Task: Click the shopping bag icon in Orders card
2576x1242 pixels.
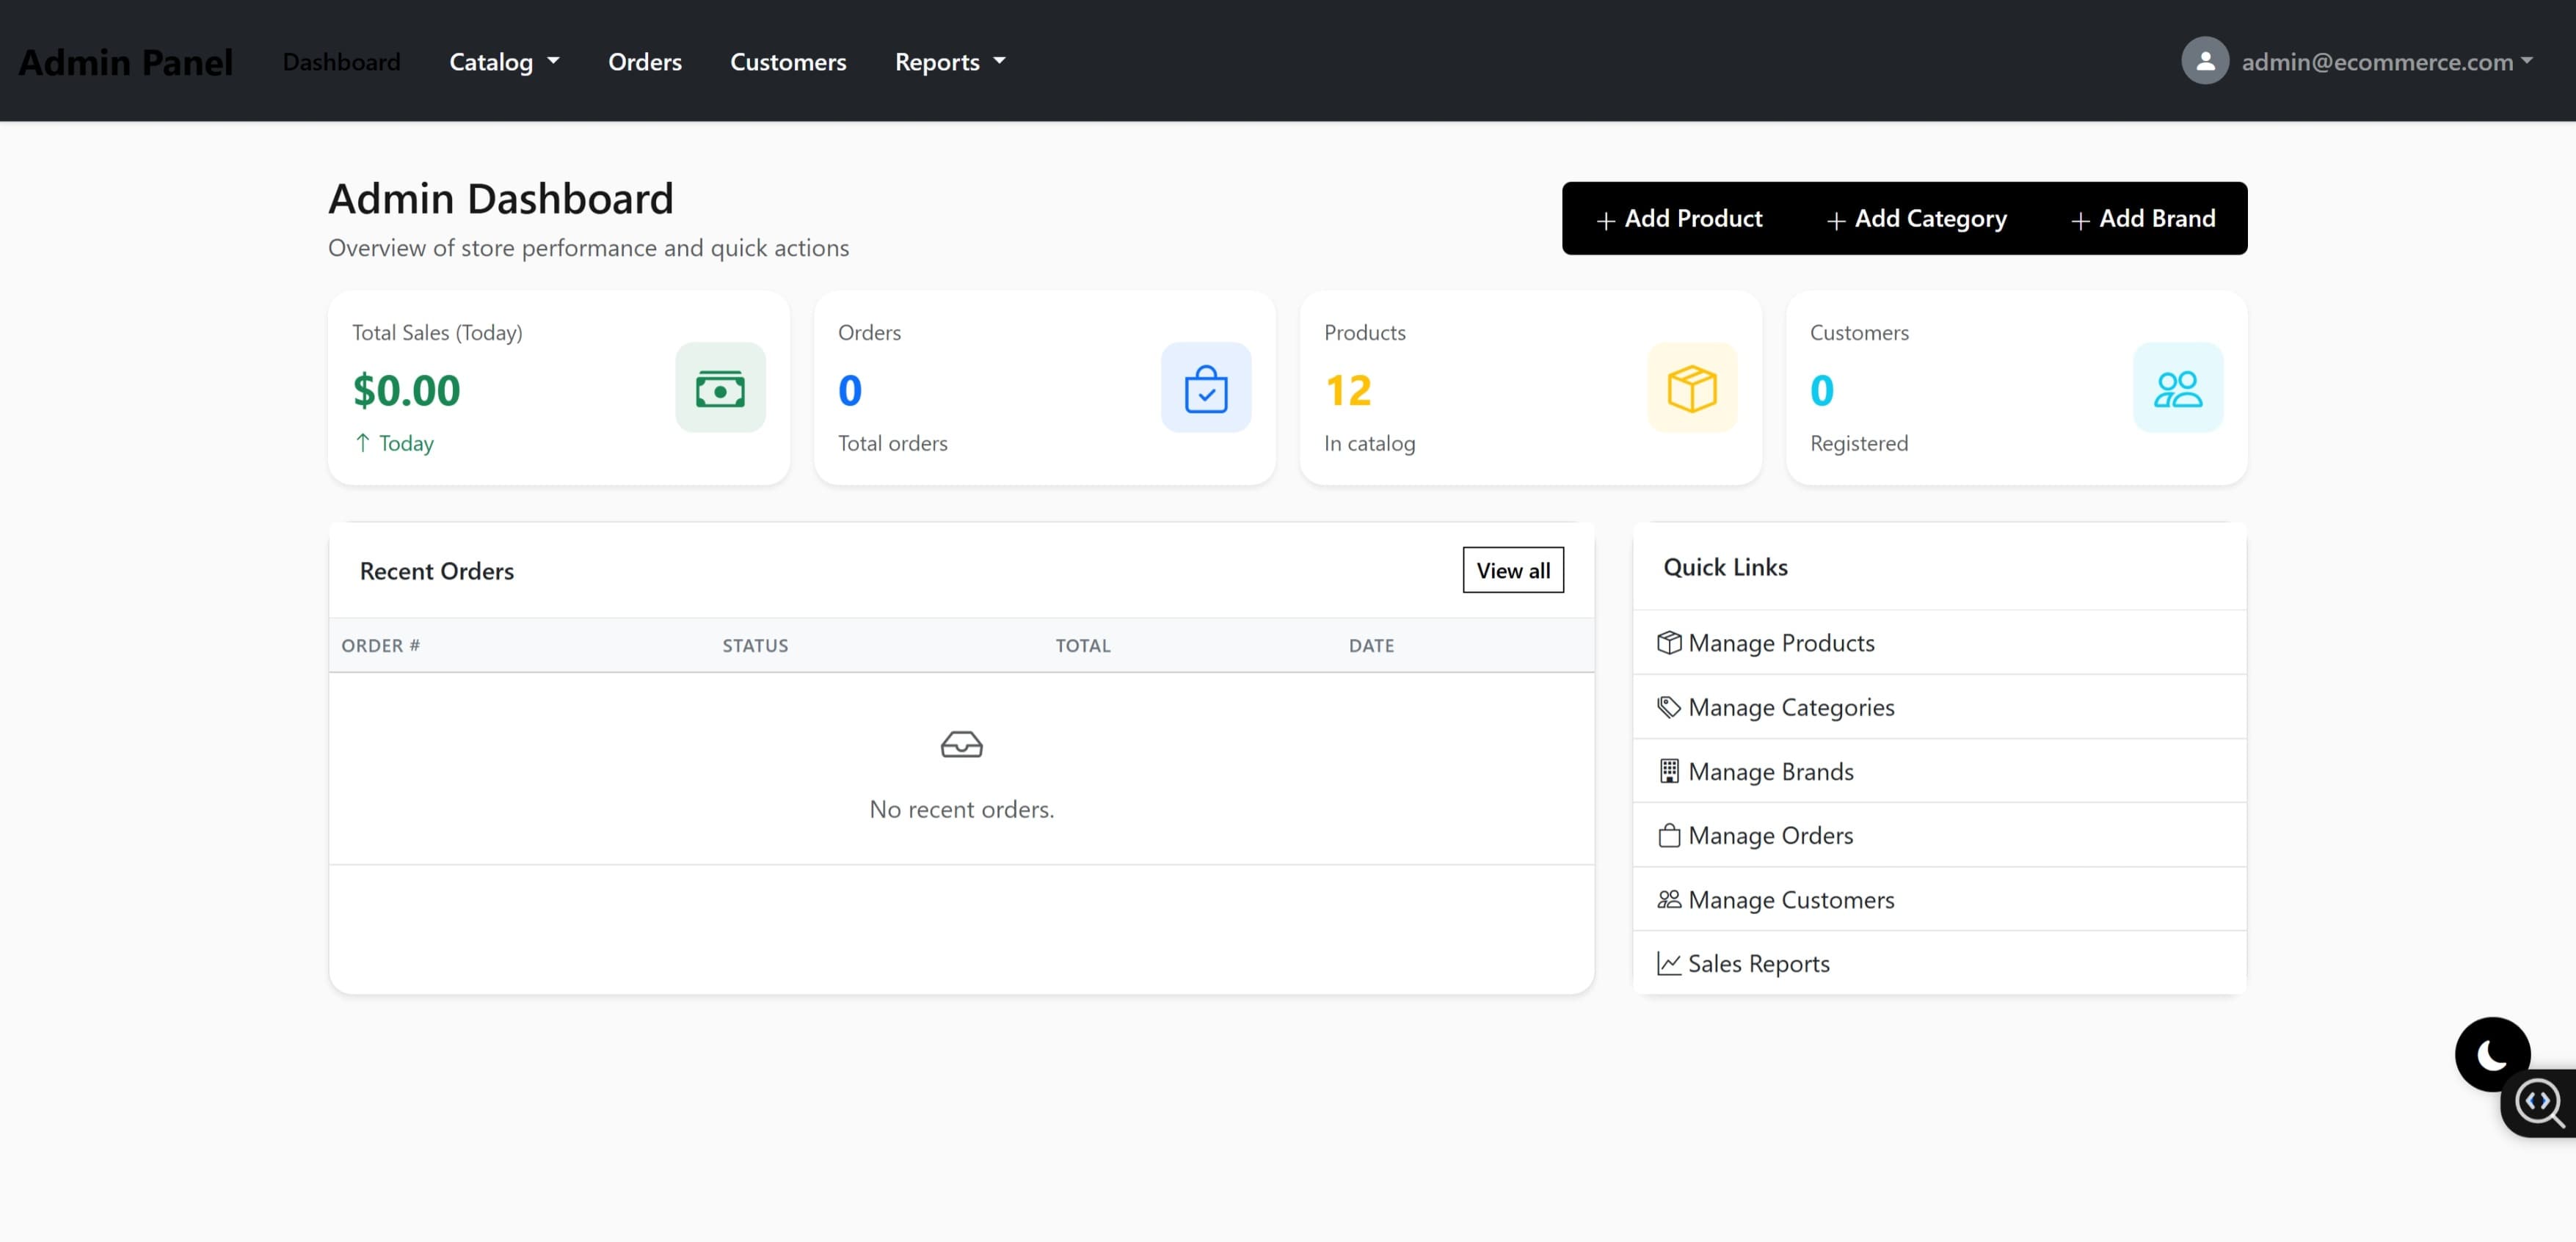Action: click(1206, 388)
